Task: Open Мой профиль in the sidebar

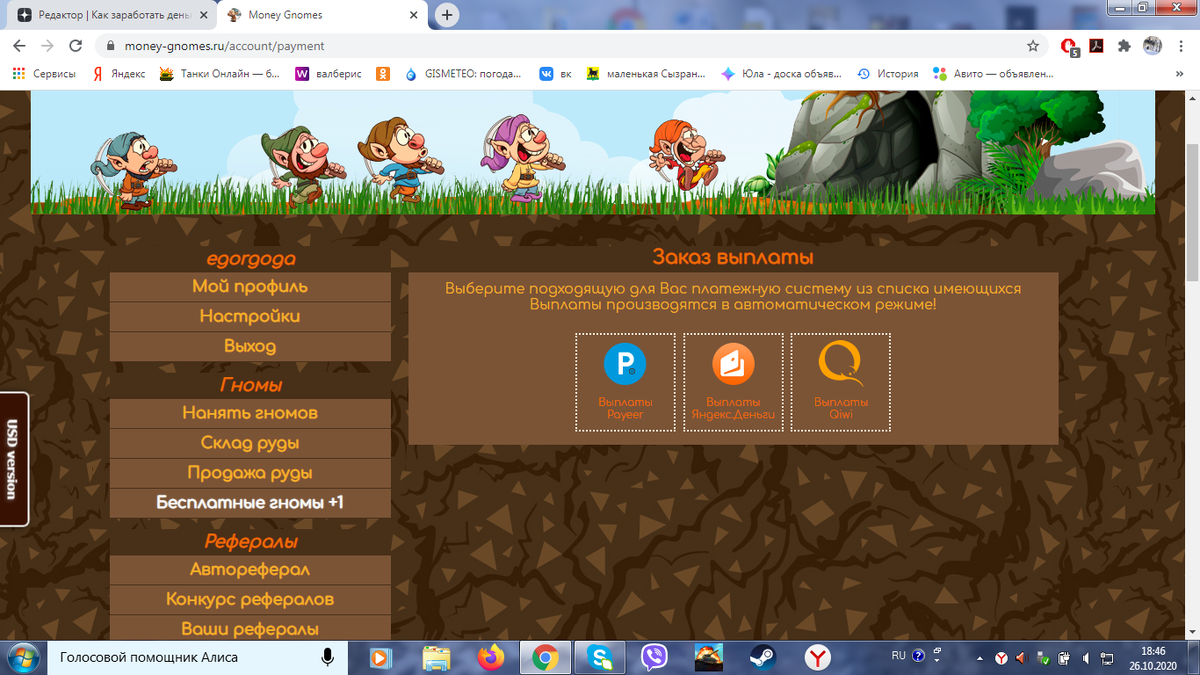Action: coord(250,287)
